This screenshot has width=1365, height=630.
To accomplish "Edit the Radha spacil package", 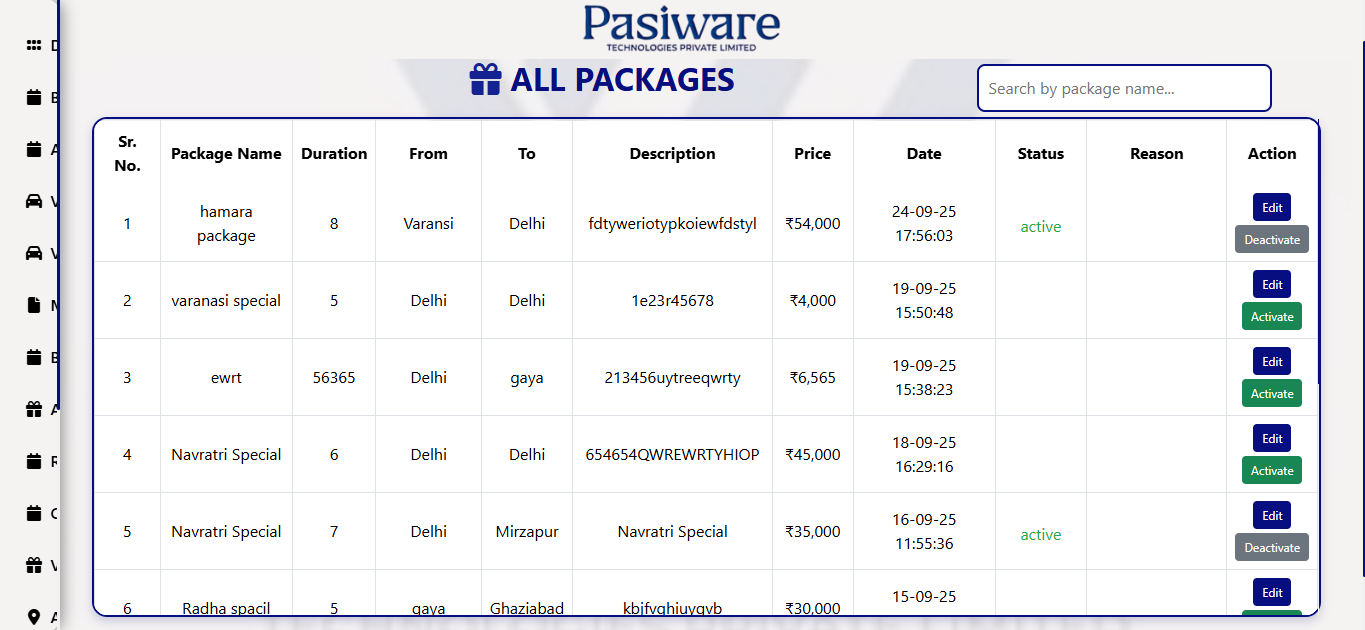I will click(x=1271, y=592).
